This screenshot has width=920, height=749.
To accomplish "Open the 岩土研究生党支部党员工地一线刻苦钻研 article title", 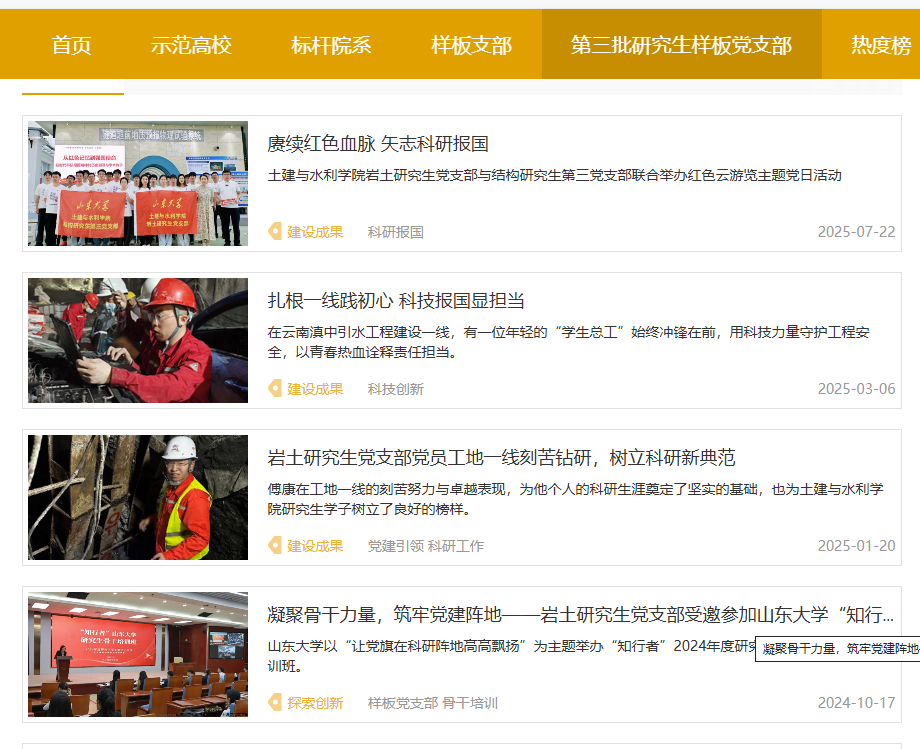I will [x=501, y=458].
